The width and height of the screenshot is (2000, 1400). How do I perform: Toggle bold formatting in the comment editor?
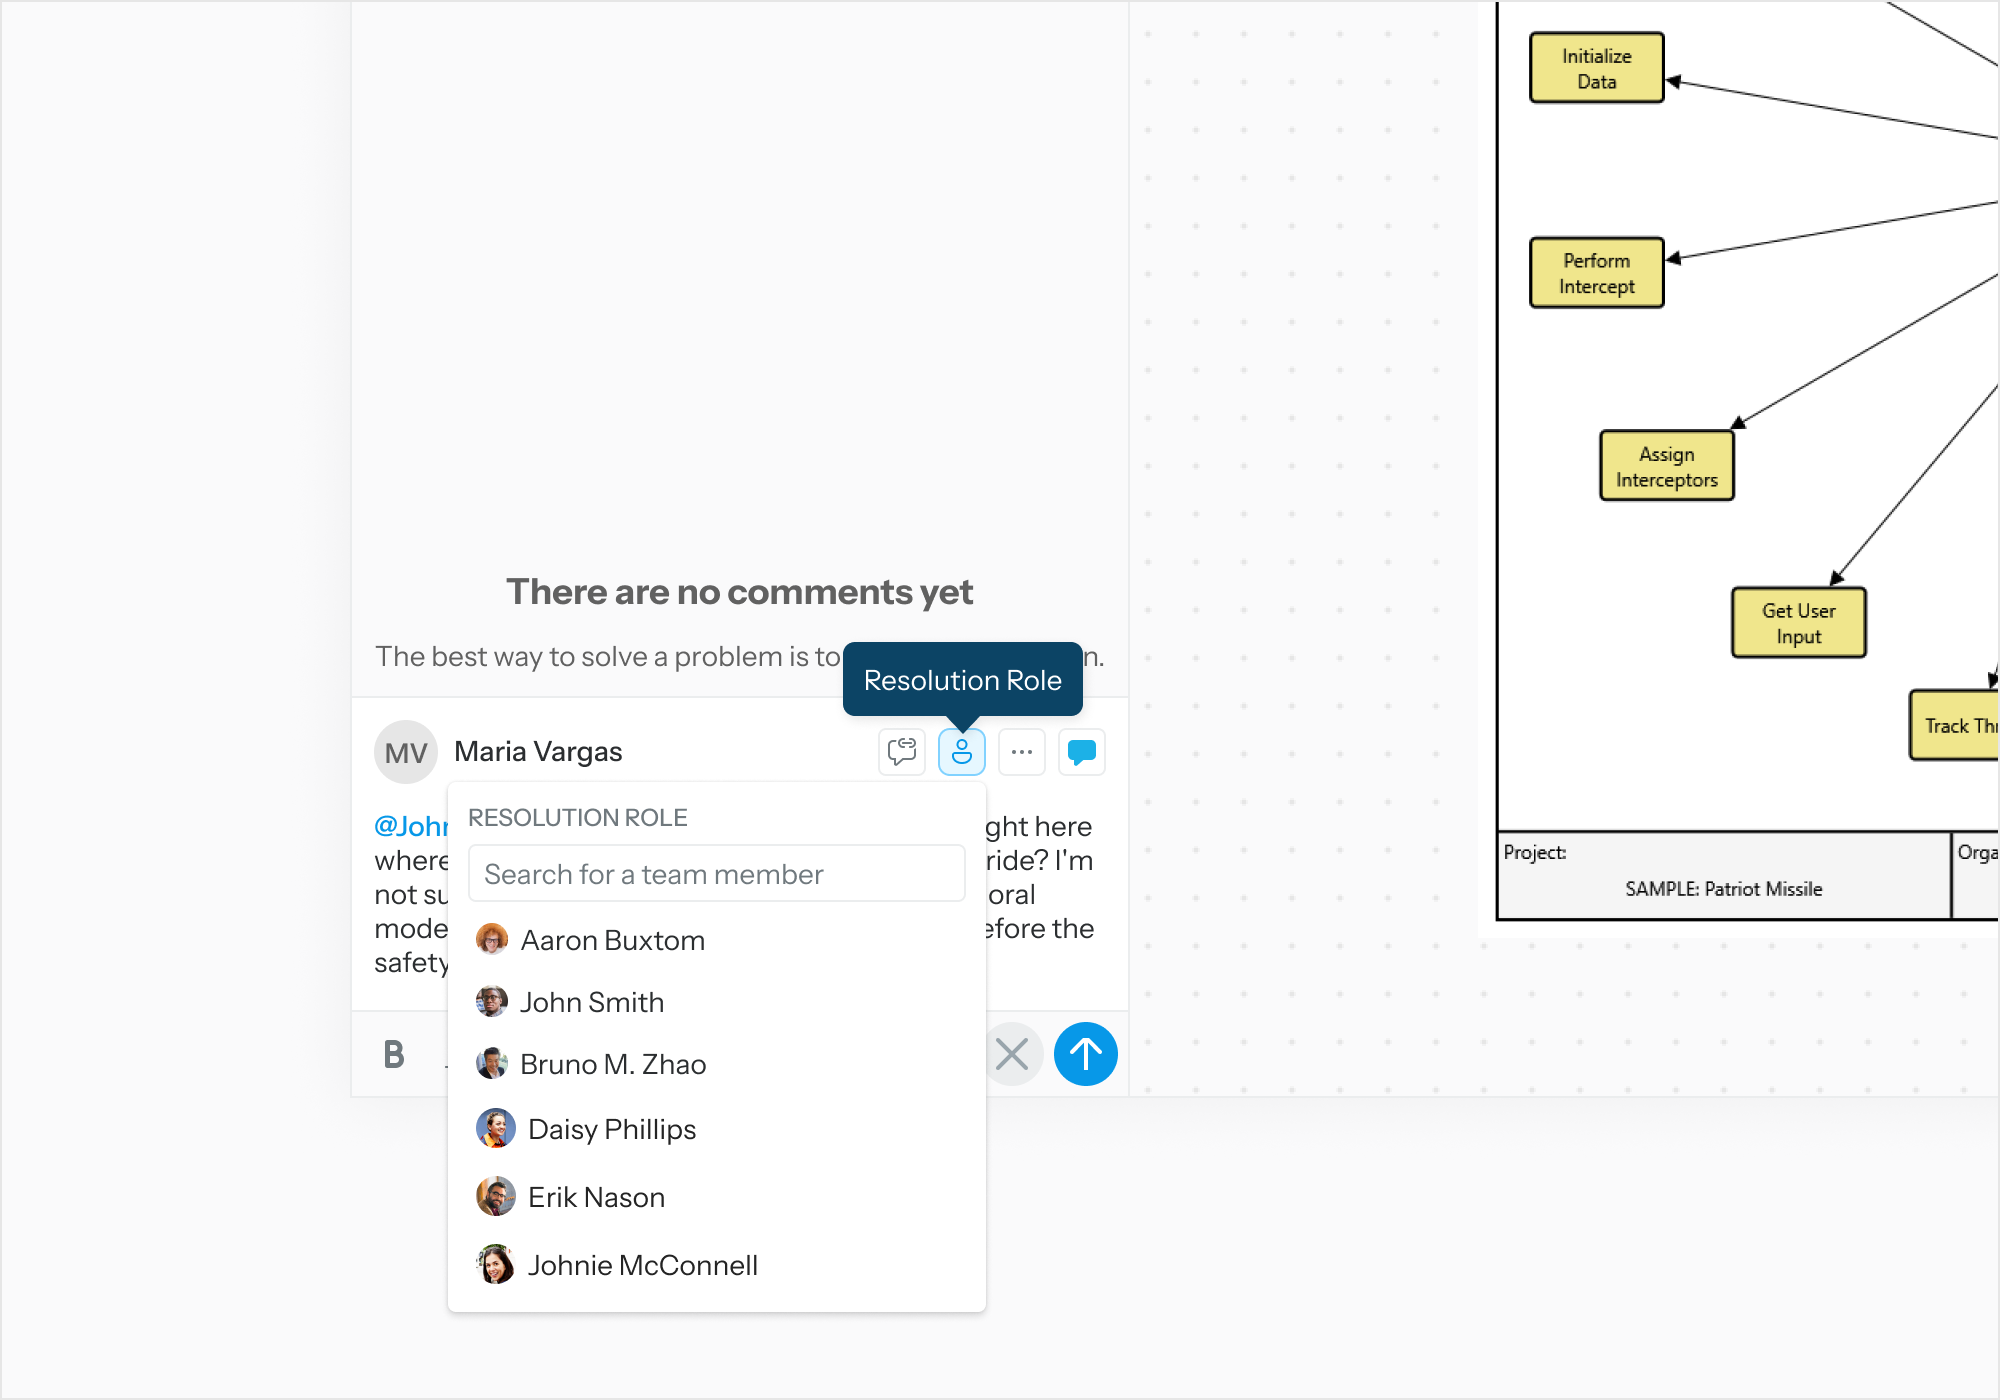(394, 1053)
